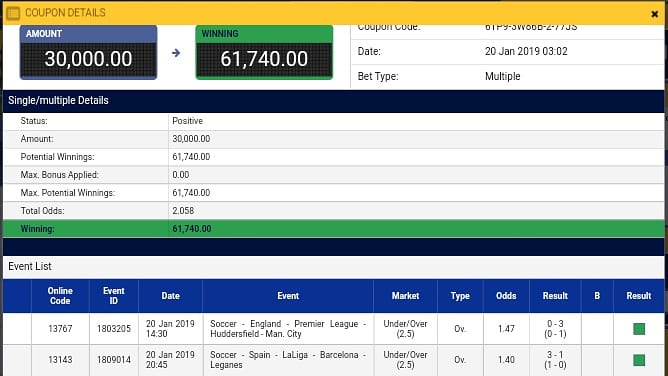Select the Event column header
This screenshot has height=376, width=668.
(x=288, y=296)
